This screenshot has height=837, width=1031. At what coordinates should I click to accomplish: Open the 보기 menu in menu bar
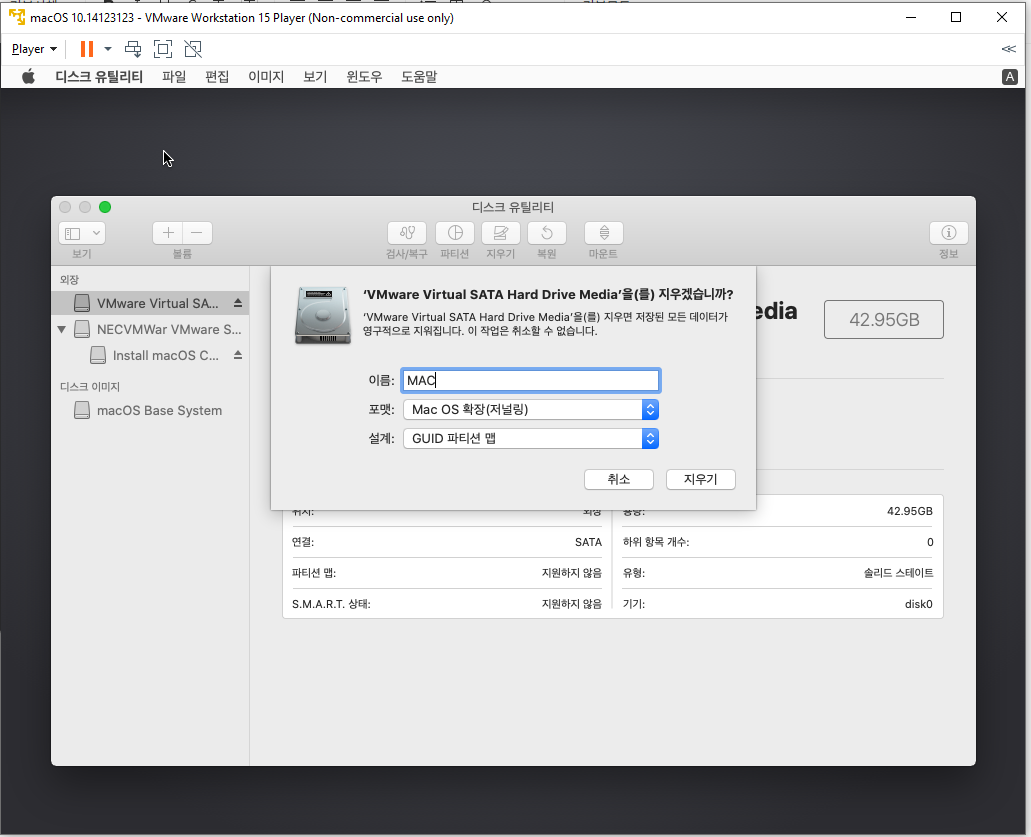(315, 77)
